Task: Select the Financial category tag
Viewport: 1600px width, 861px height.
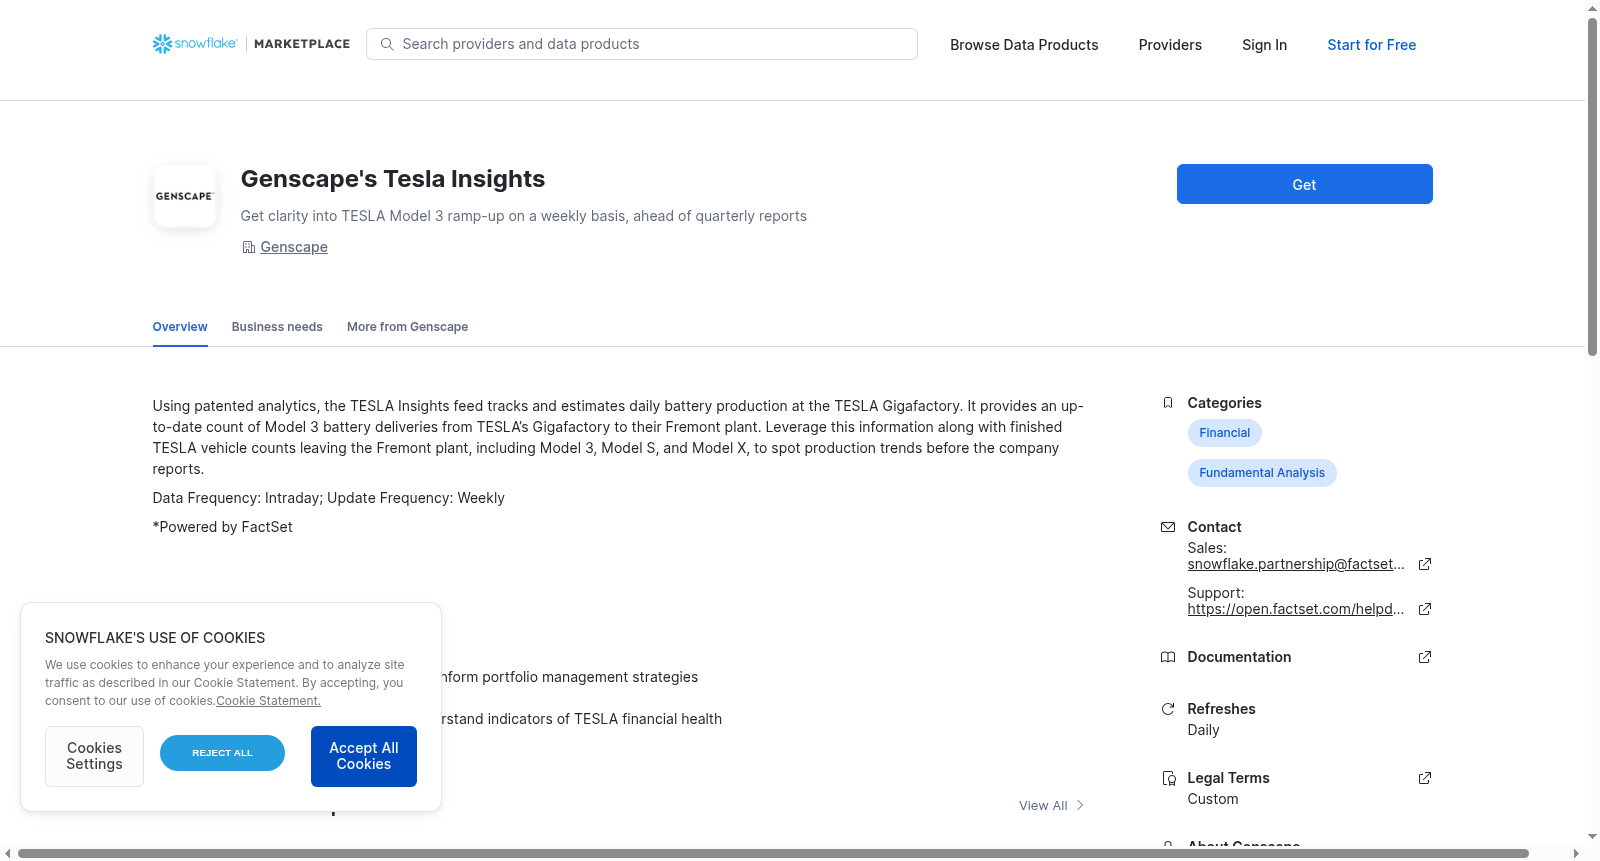Action: click(x=1224, y=433)
